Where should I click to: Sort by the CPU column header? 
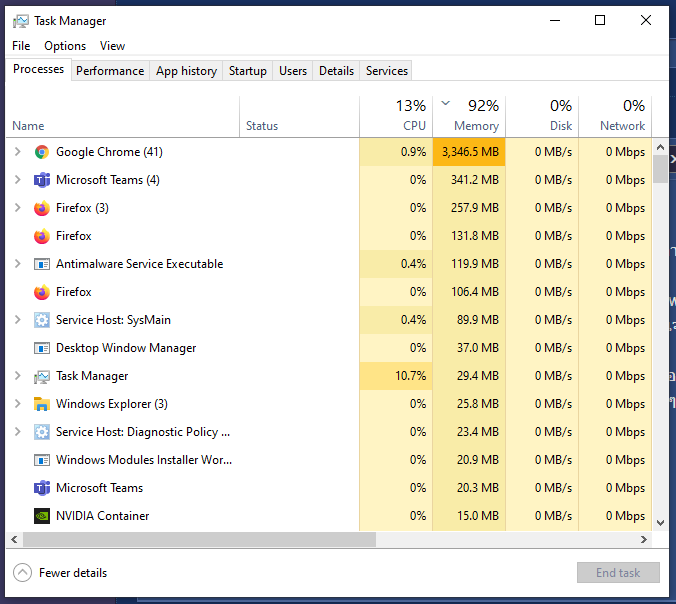396,117
